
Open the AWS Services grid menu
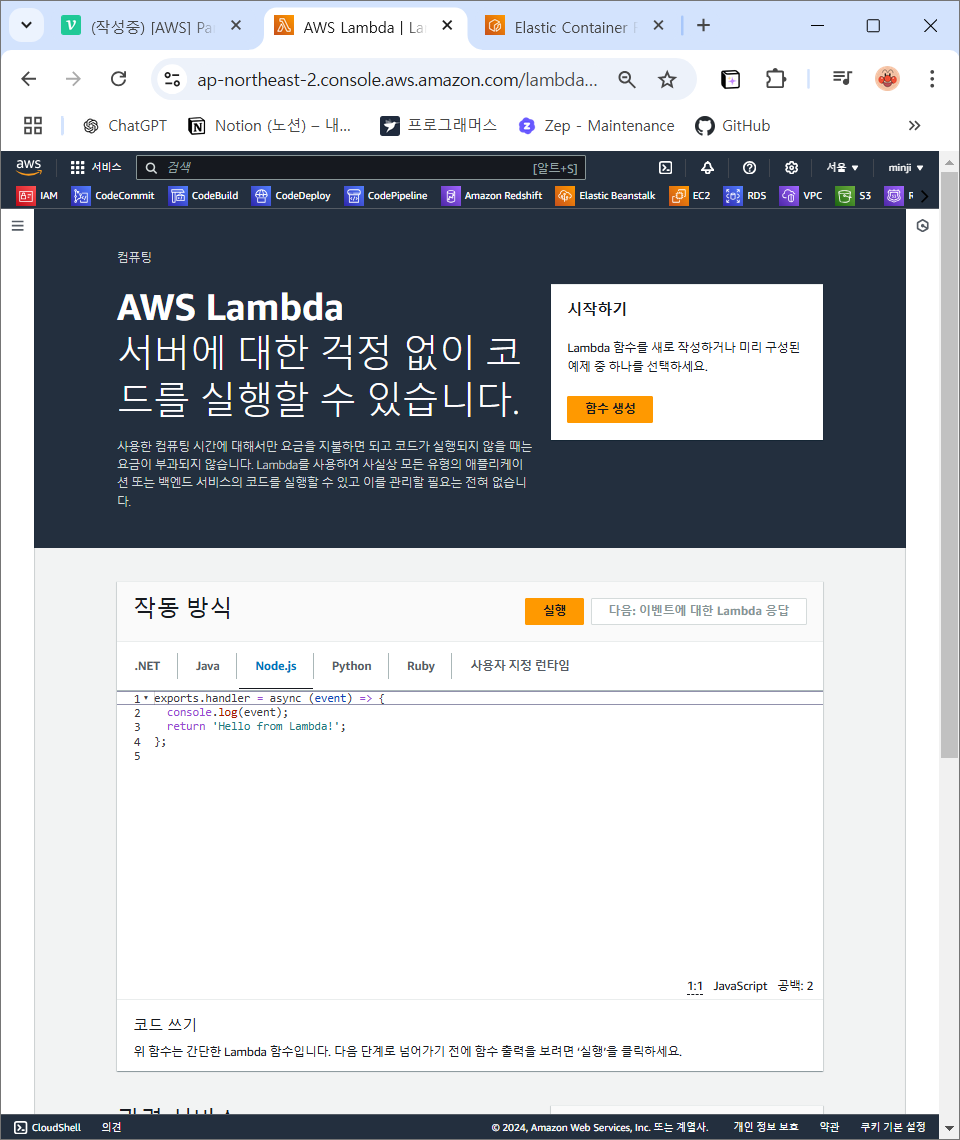pyautogui.click(x=95, y=167)
